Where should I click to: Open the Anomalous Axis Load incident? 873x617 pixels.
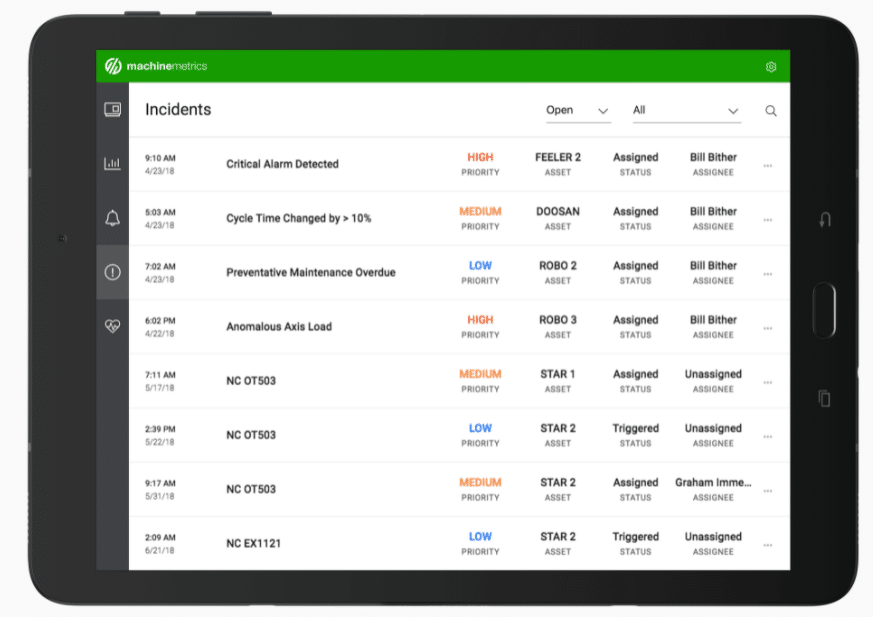[279, 326]
